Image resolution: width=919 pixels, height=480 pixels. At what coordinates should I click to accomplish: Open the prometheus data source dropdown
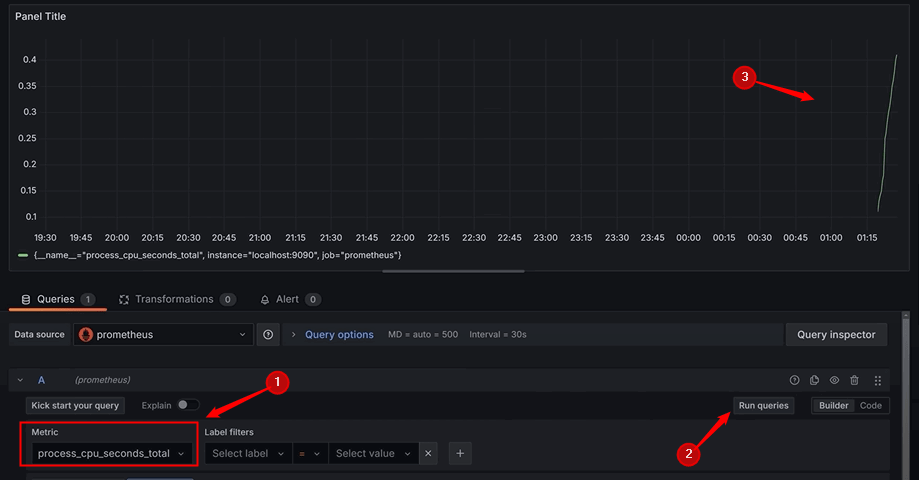[x=162, y=335]
